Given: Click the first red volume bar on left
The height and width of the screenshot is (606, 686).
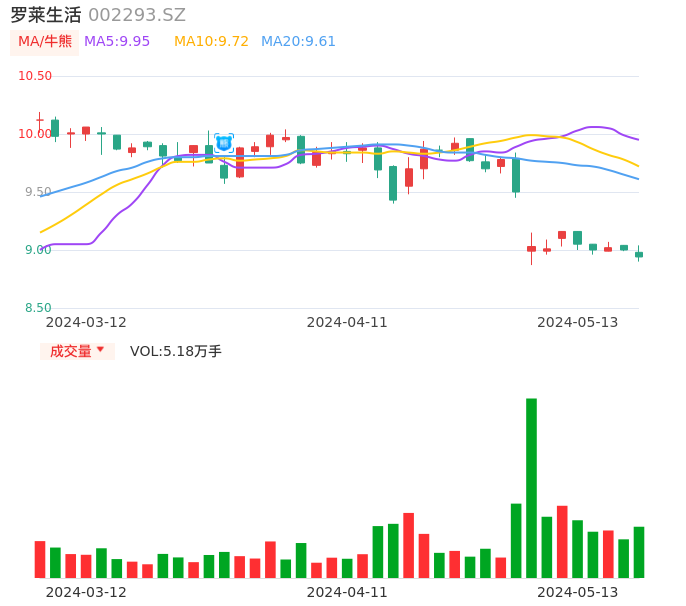Looking at the screenshot, I should 40,559.
